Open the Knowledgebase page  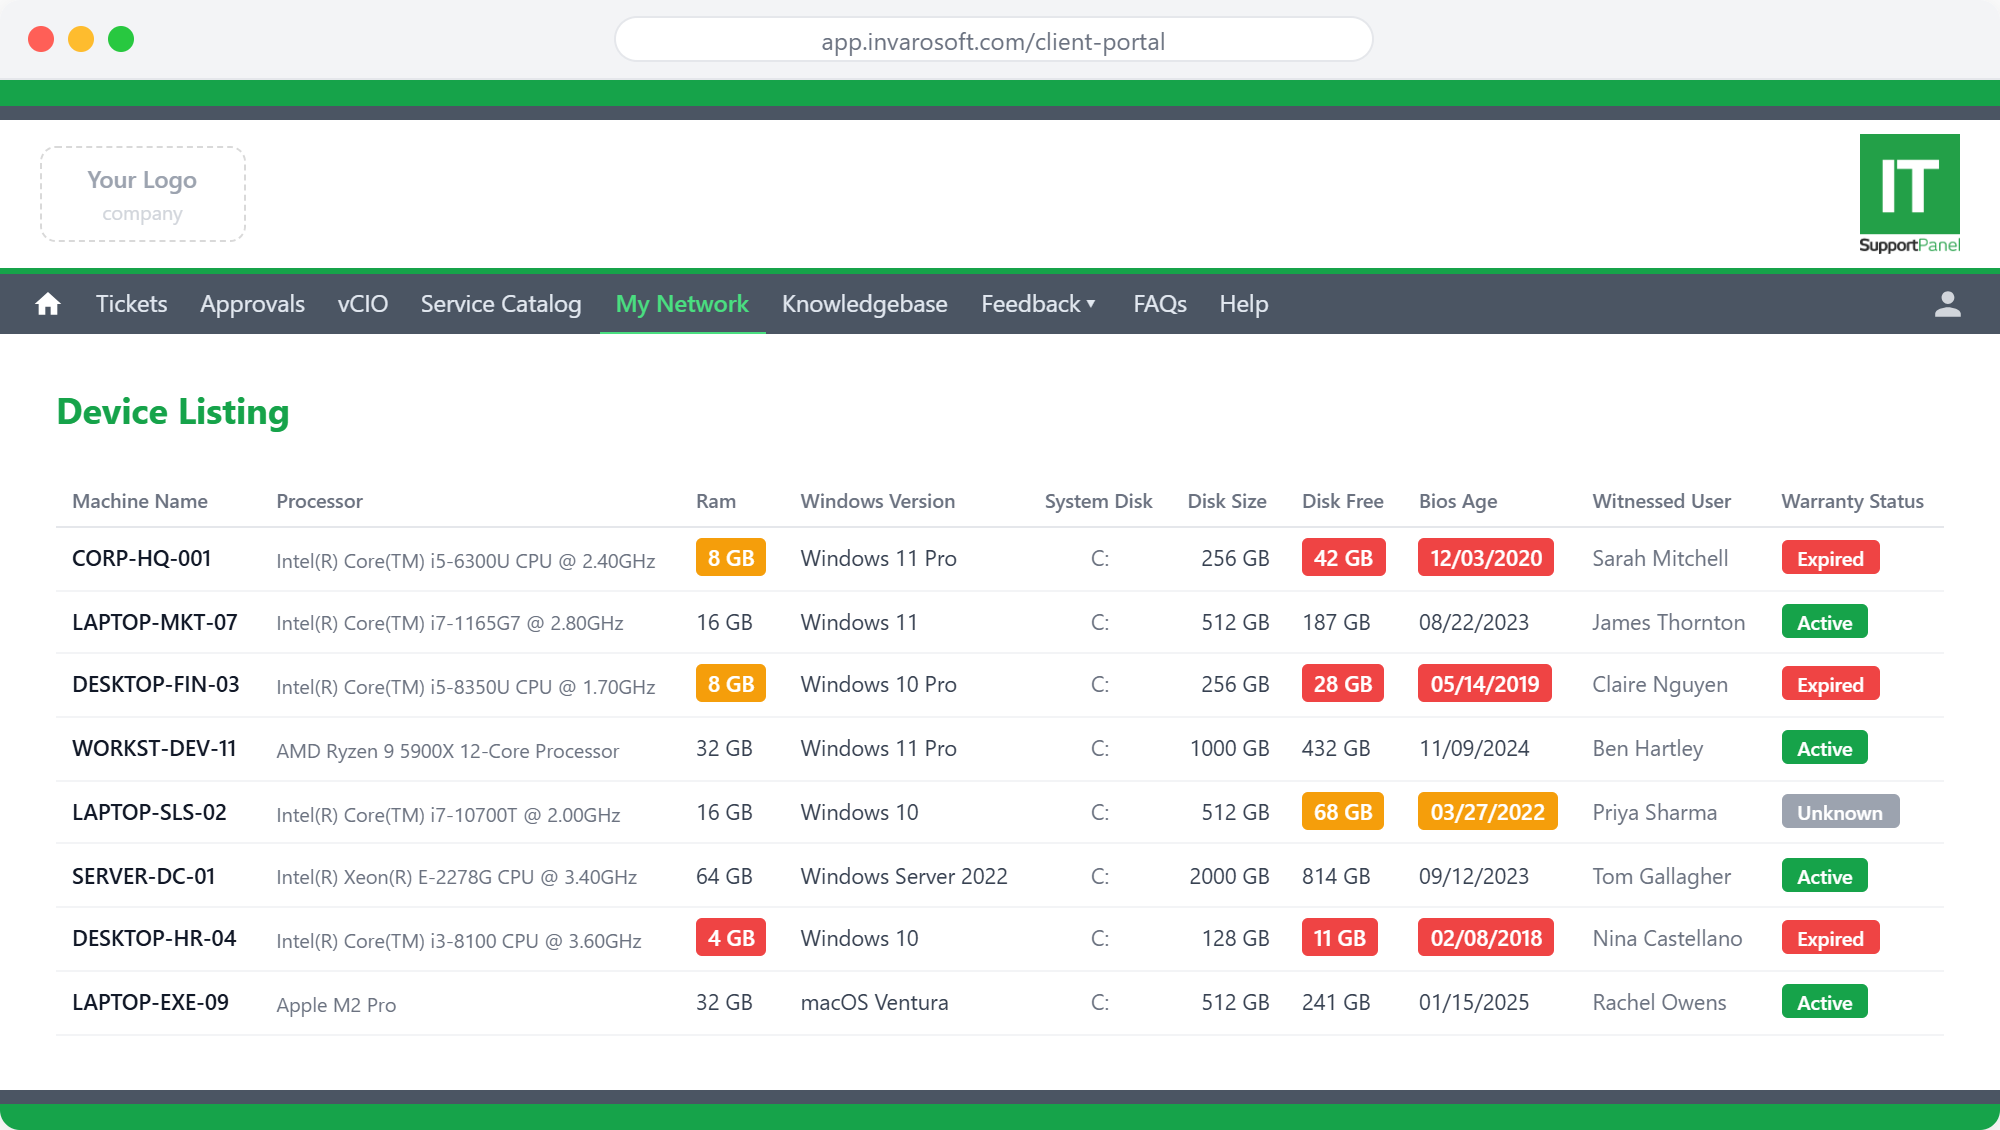865,304
